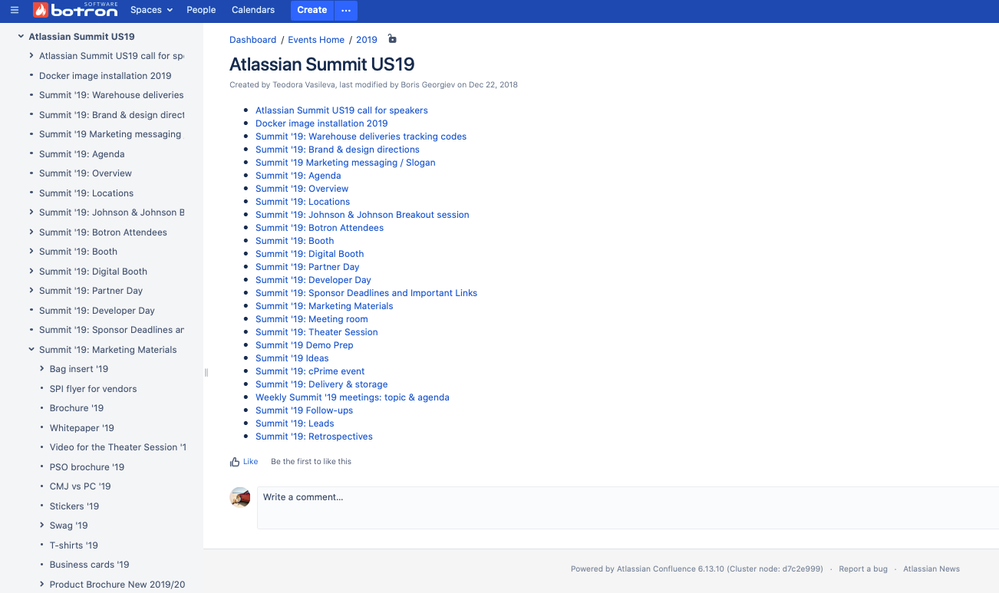999x593 pixels.
Task: Open Summit '19: Retrospectives link
Action: pos(314,436)
